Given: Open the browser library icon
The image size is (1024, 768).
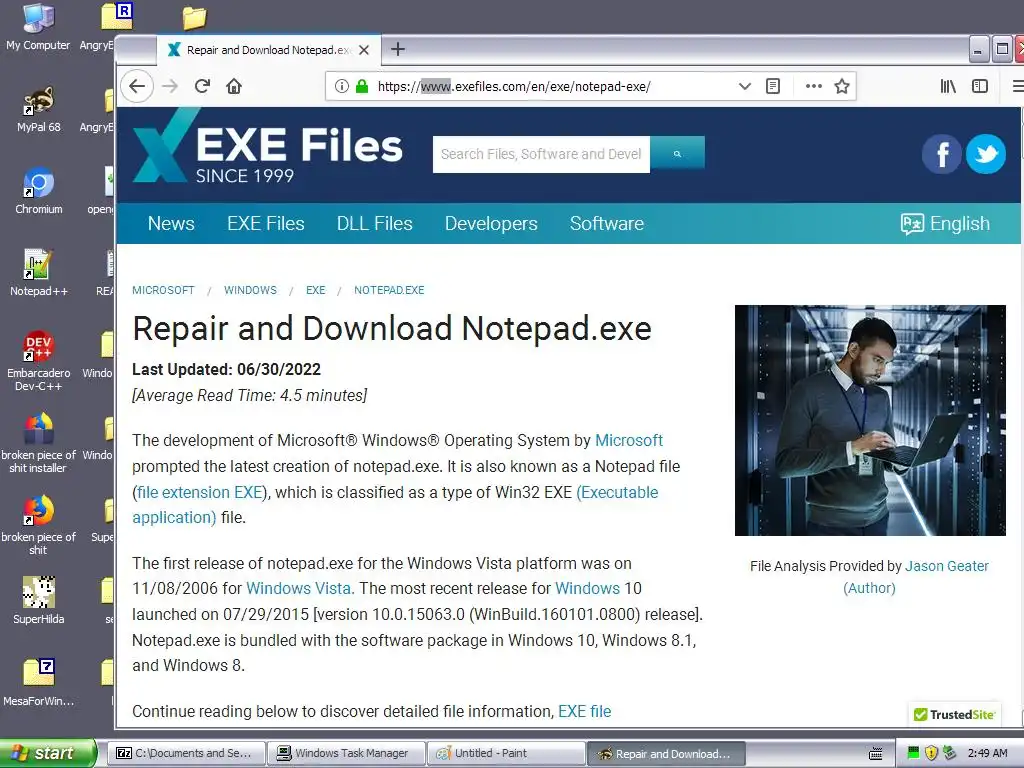Looking at the screenshot, I should (x=948, y=86).
